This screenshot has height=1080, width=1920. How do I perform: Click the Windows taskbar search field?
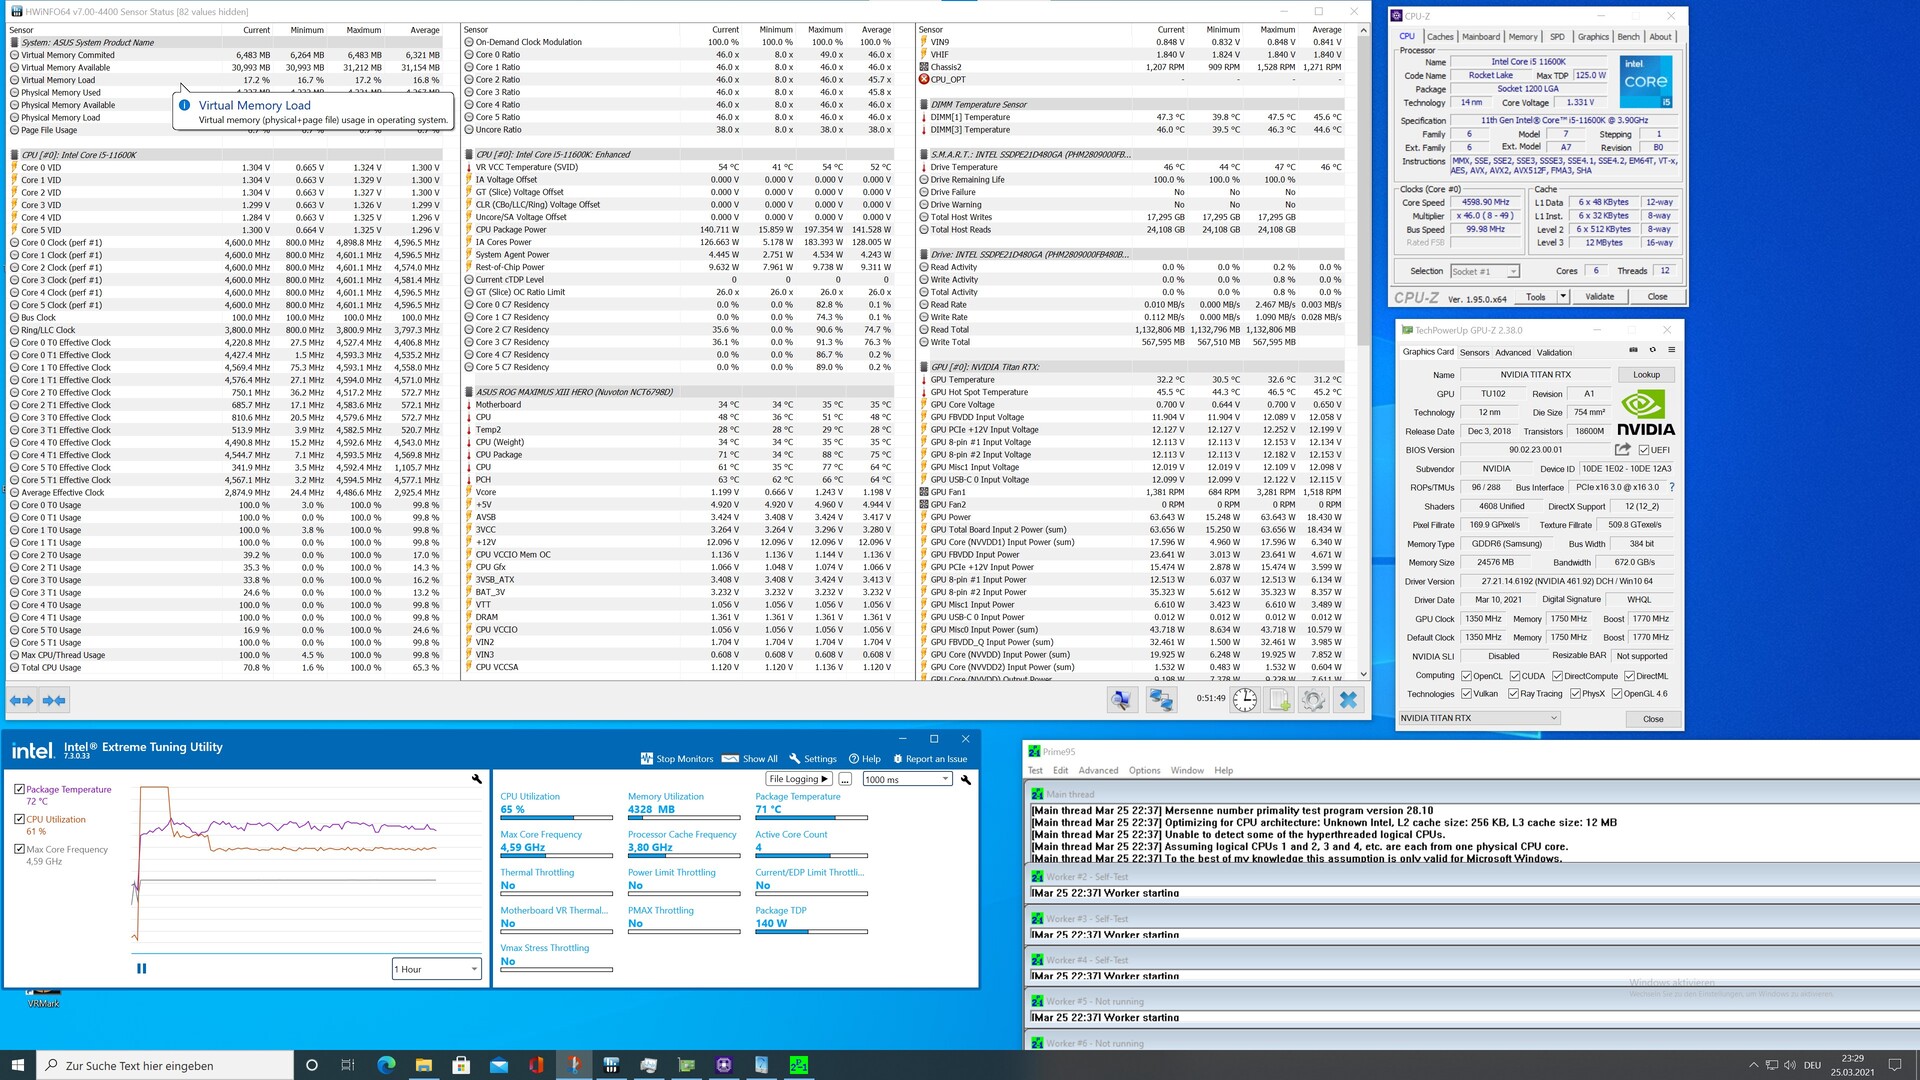pos(165,1065)
